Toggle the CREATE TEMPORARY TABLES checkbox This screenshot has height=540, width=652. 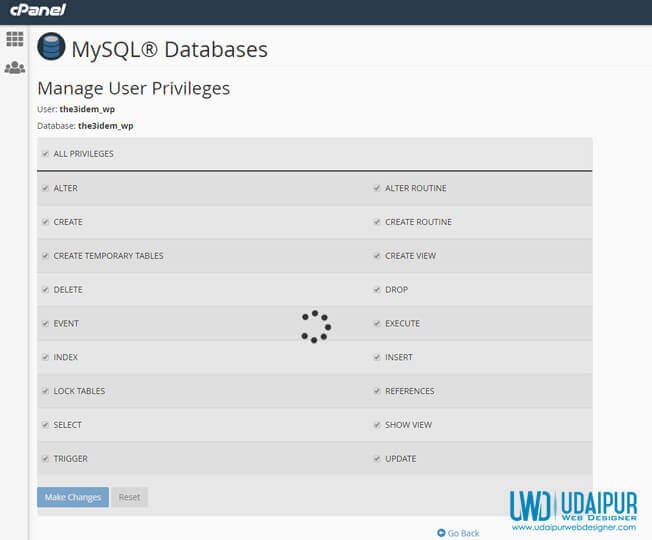[45, 256]
